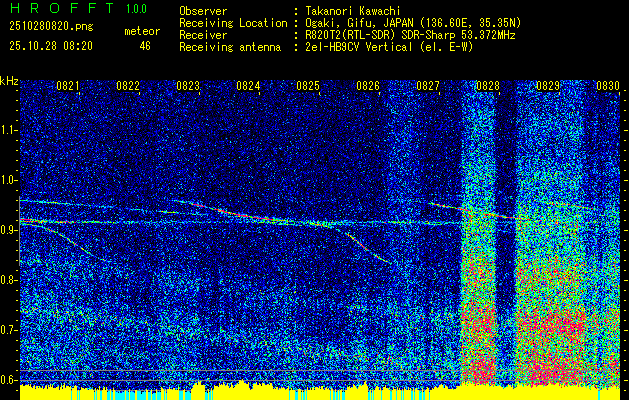Select the filename 2510280820.png
This screenshot has width=629, height=400.
51,27
